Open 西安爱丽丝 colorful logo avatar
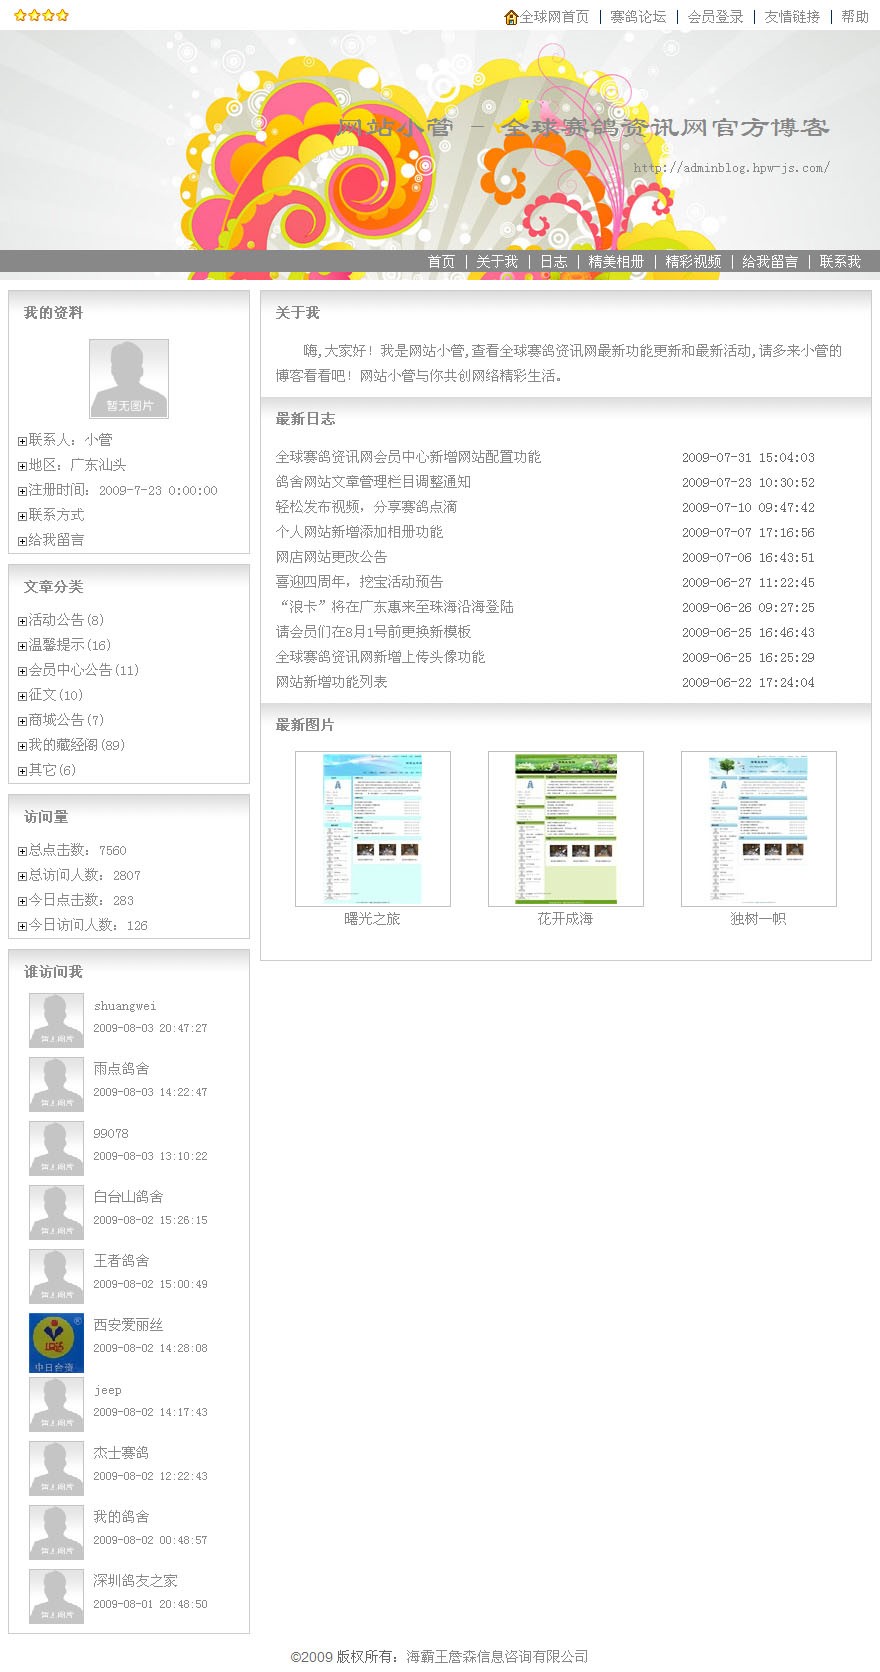Viewport: 880px width, 1672px height. point(57,1343)
